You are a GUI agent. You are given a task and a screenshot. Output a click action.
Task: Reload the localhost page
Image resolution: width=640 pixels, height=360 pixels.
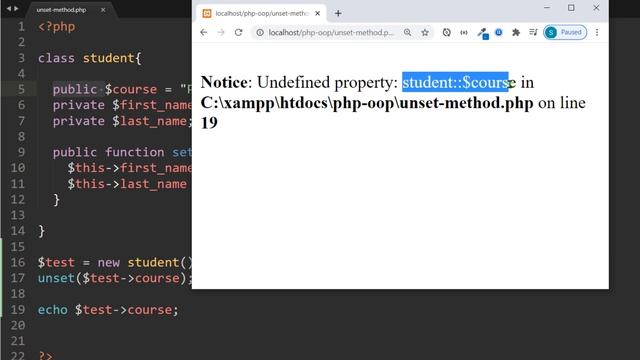(x=238, y=32)
